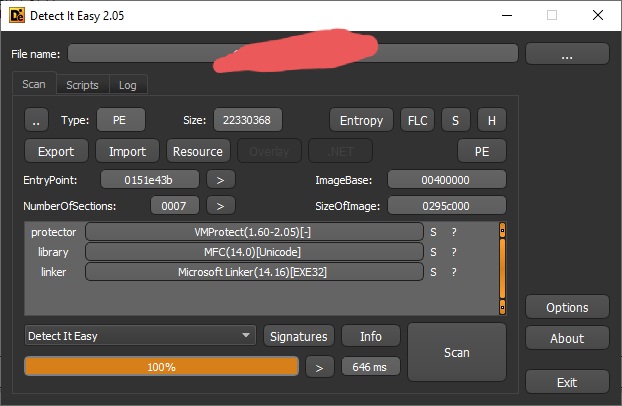Screen dimensions: 622x406
Task: Click the ? on the MFC library row
Action: (453, 252)
